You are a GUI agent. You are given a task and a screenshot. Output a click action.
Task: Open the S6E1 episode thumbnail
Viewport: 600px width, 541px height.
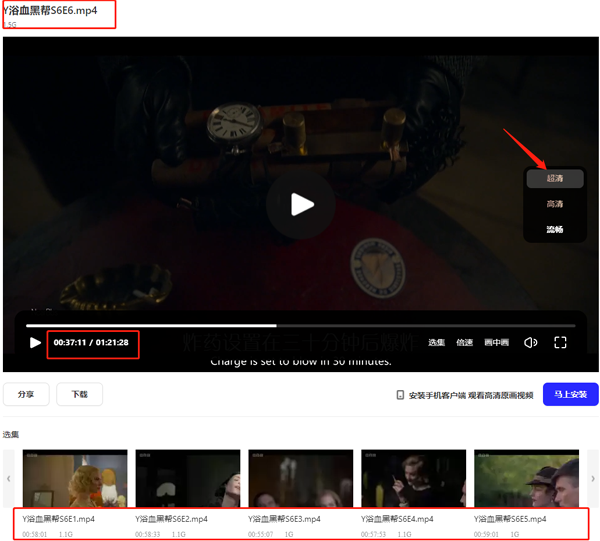coord(75,478)
